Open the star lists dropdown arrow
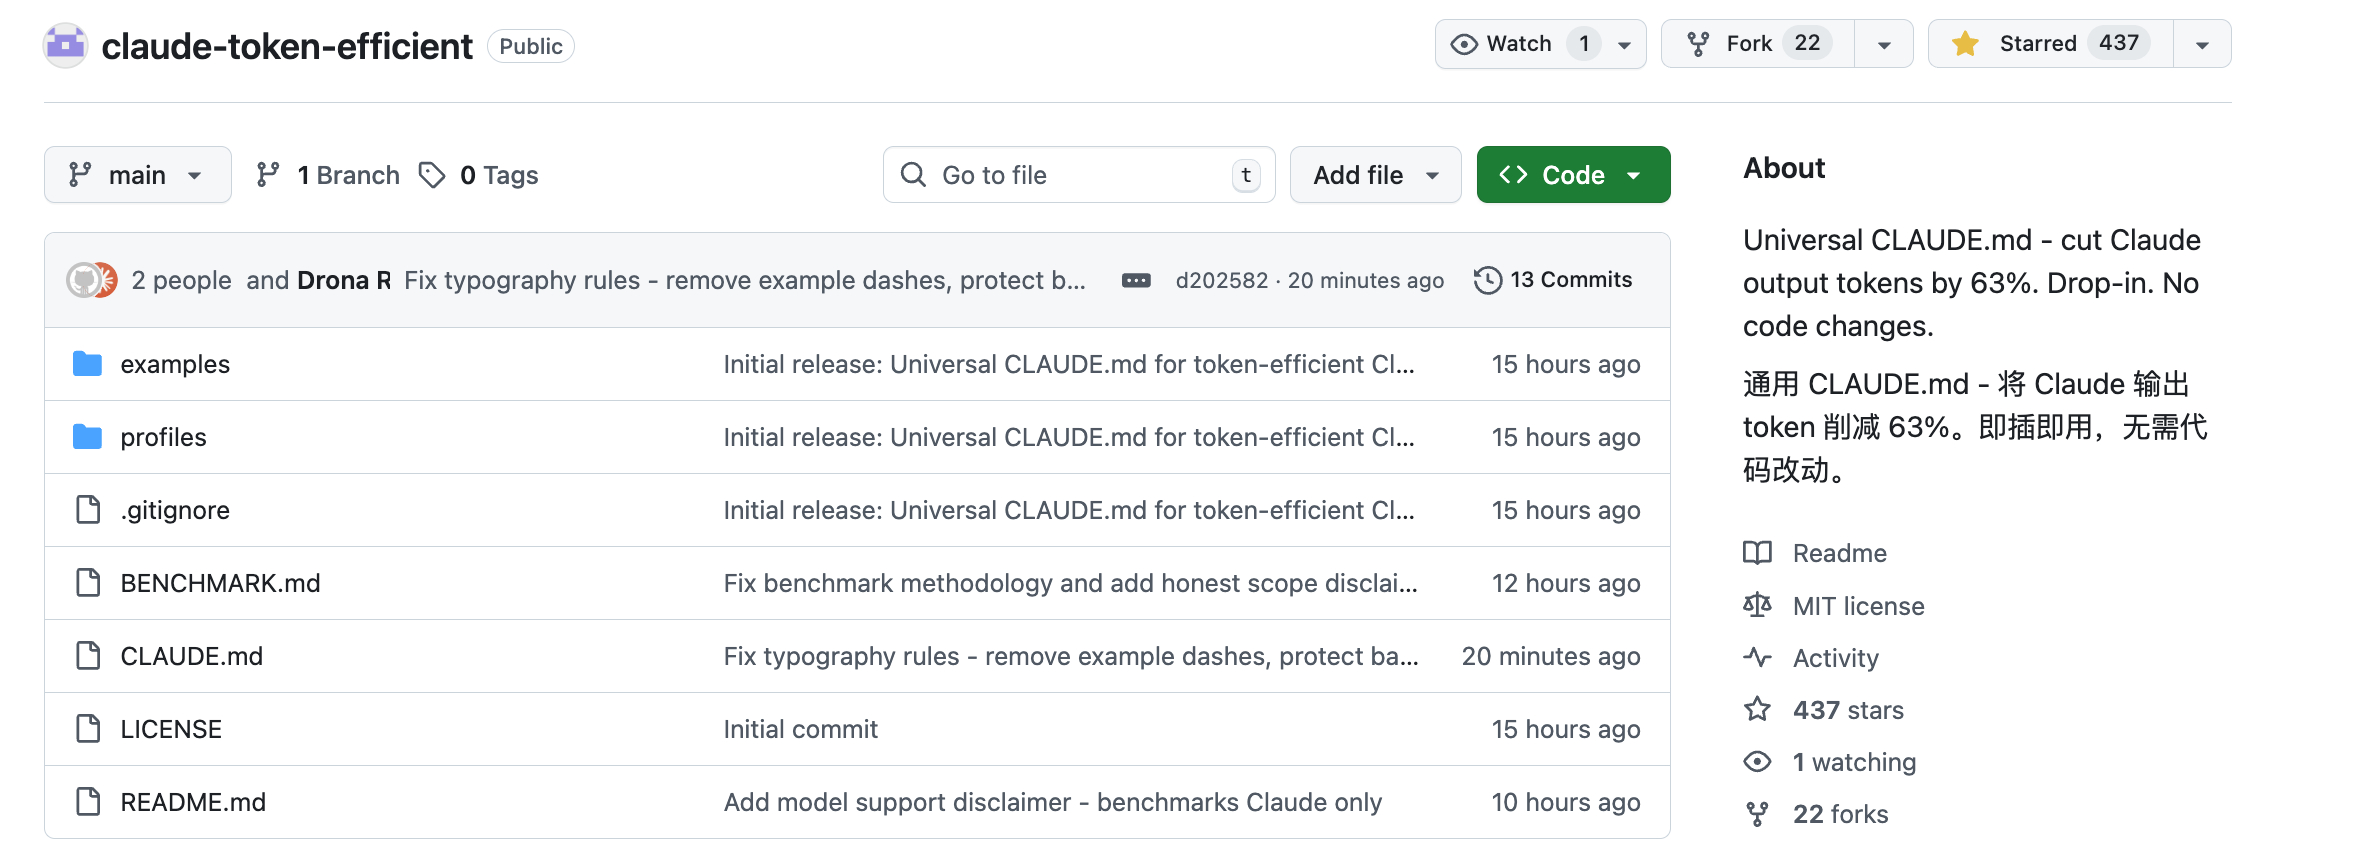This screenshot has height=844, width=2354. [2202, 44]
